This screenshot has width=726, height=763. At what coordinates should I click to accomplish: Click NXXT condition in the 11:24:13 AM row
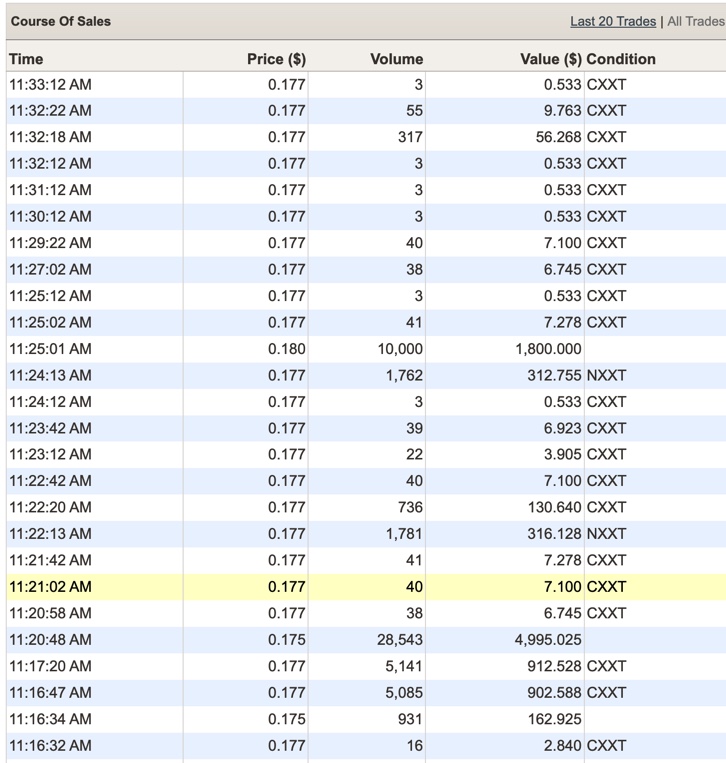tap(606, 375)
